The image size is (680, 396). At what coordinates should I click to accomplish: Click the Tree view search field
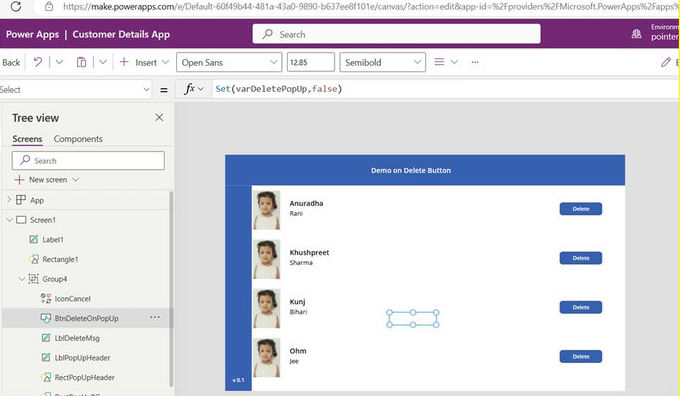point(88,160)
